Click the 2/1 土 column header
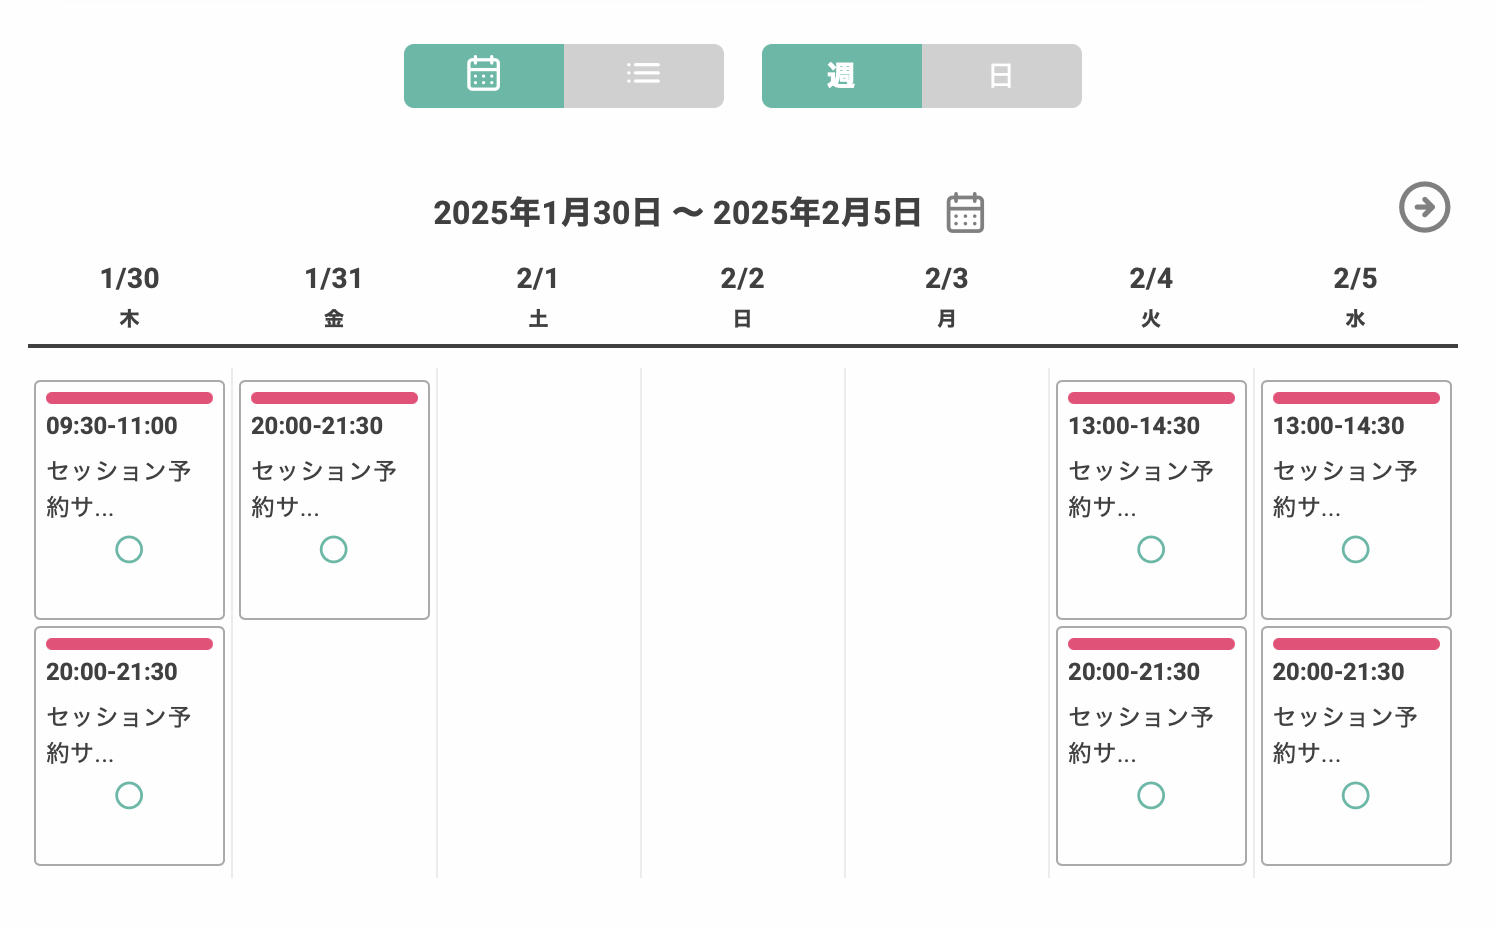Viewport: 1496px width, 930px height. 538,296
